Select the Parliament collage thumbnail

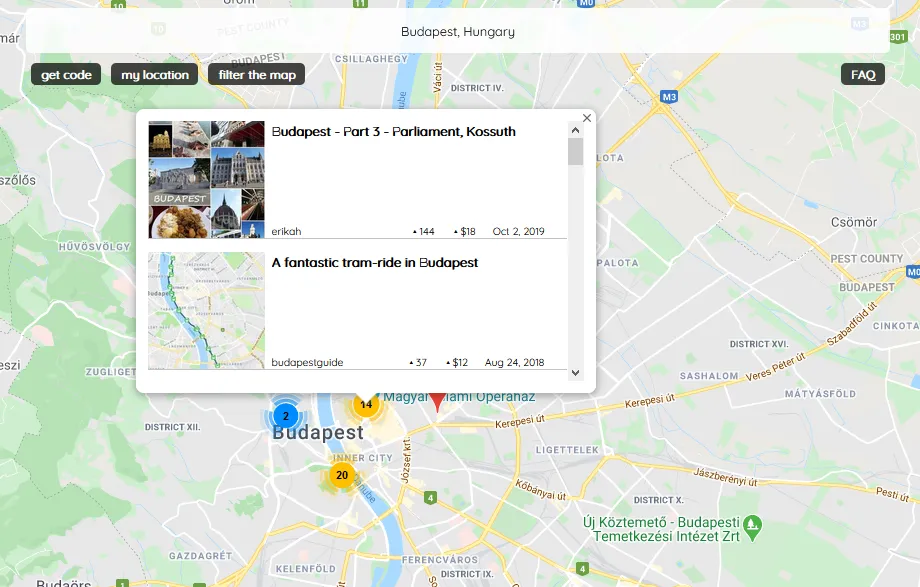click(207, 180)
